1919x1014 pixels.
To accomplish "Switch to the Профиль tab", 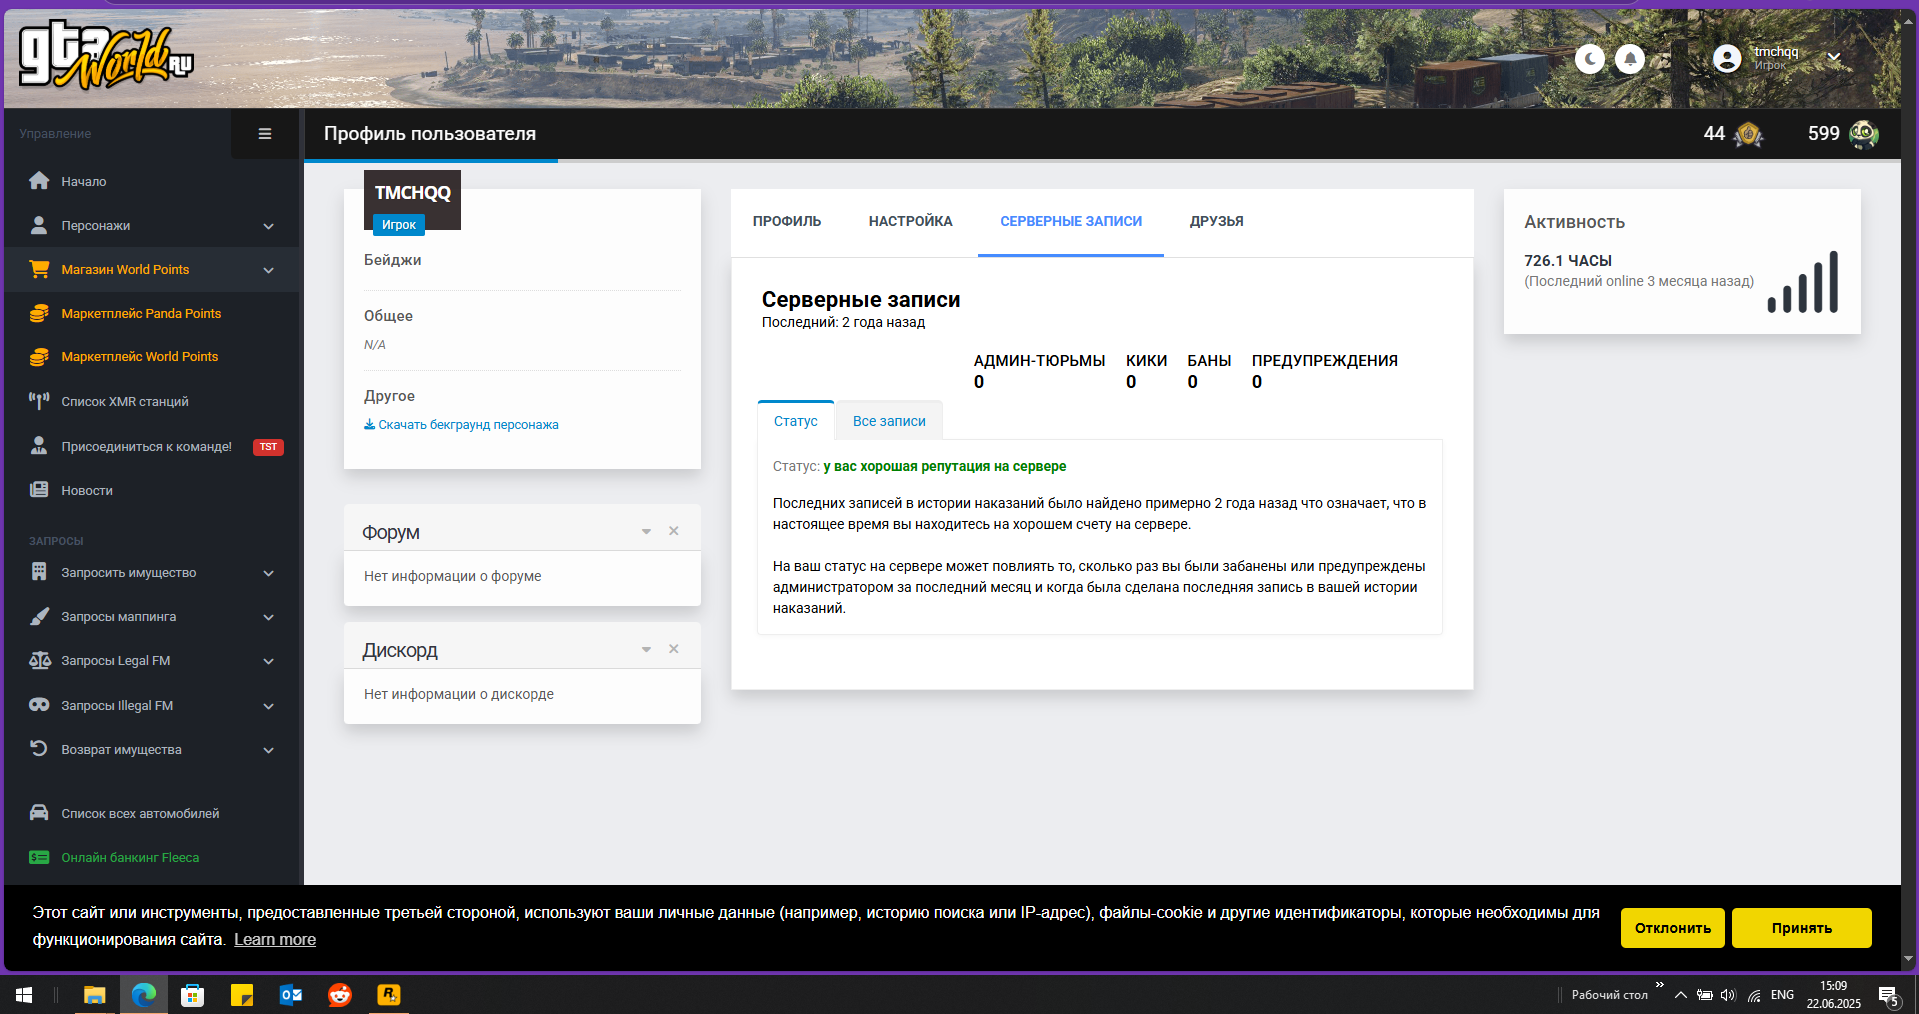I will point(787,221).
